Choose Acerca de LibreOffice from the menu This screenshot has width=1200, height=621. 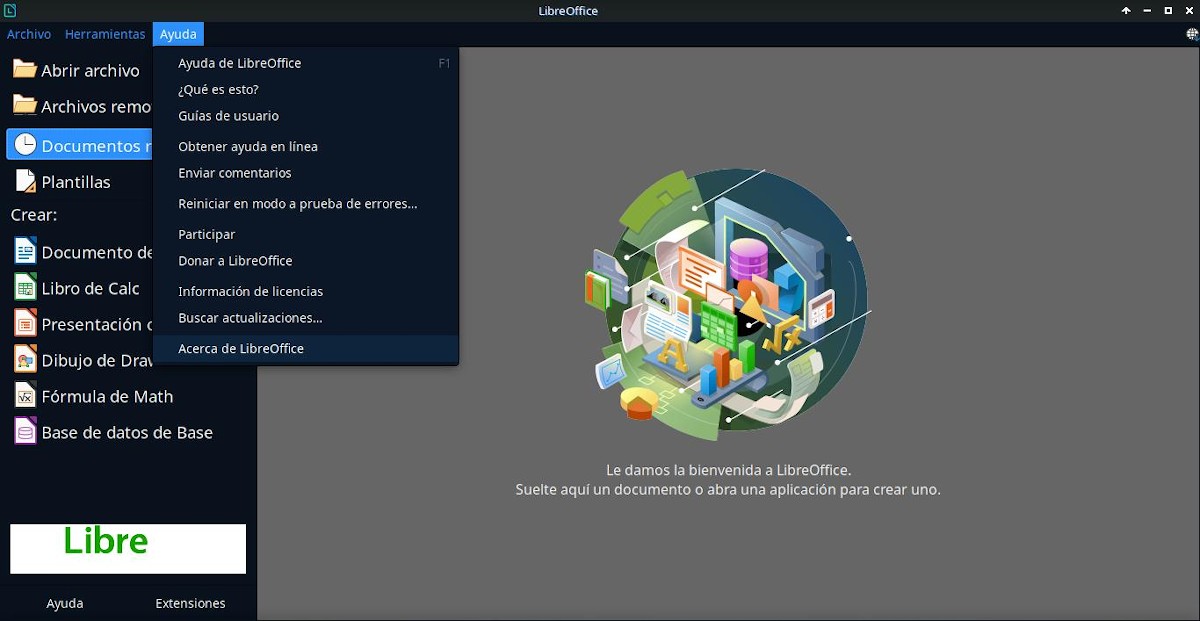point(241,349)
